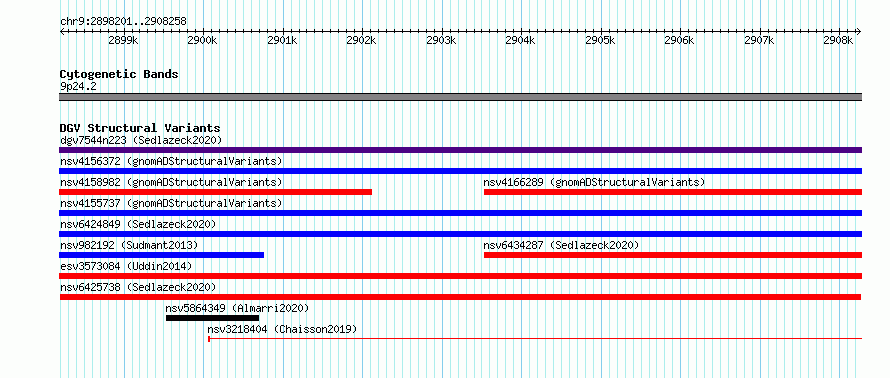Viewport: 890px width, 378px height.
Task: Open the esv3573084 (Uddin2014) label
Action: (x=126, y=266)
